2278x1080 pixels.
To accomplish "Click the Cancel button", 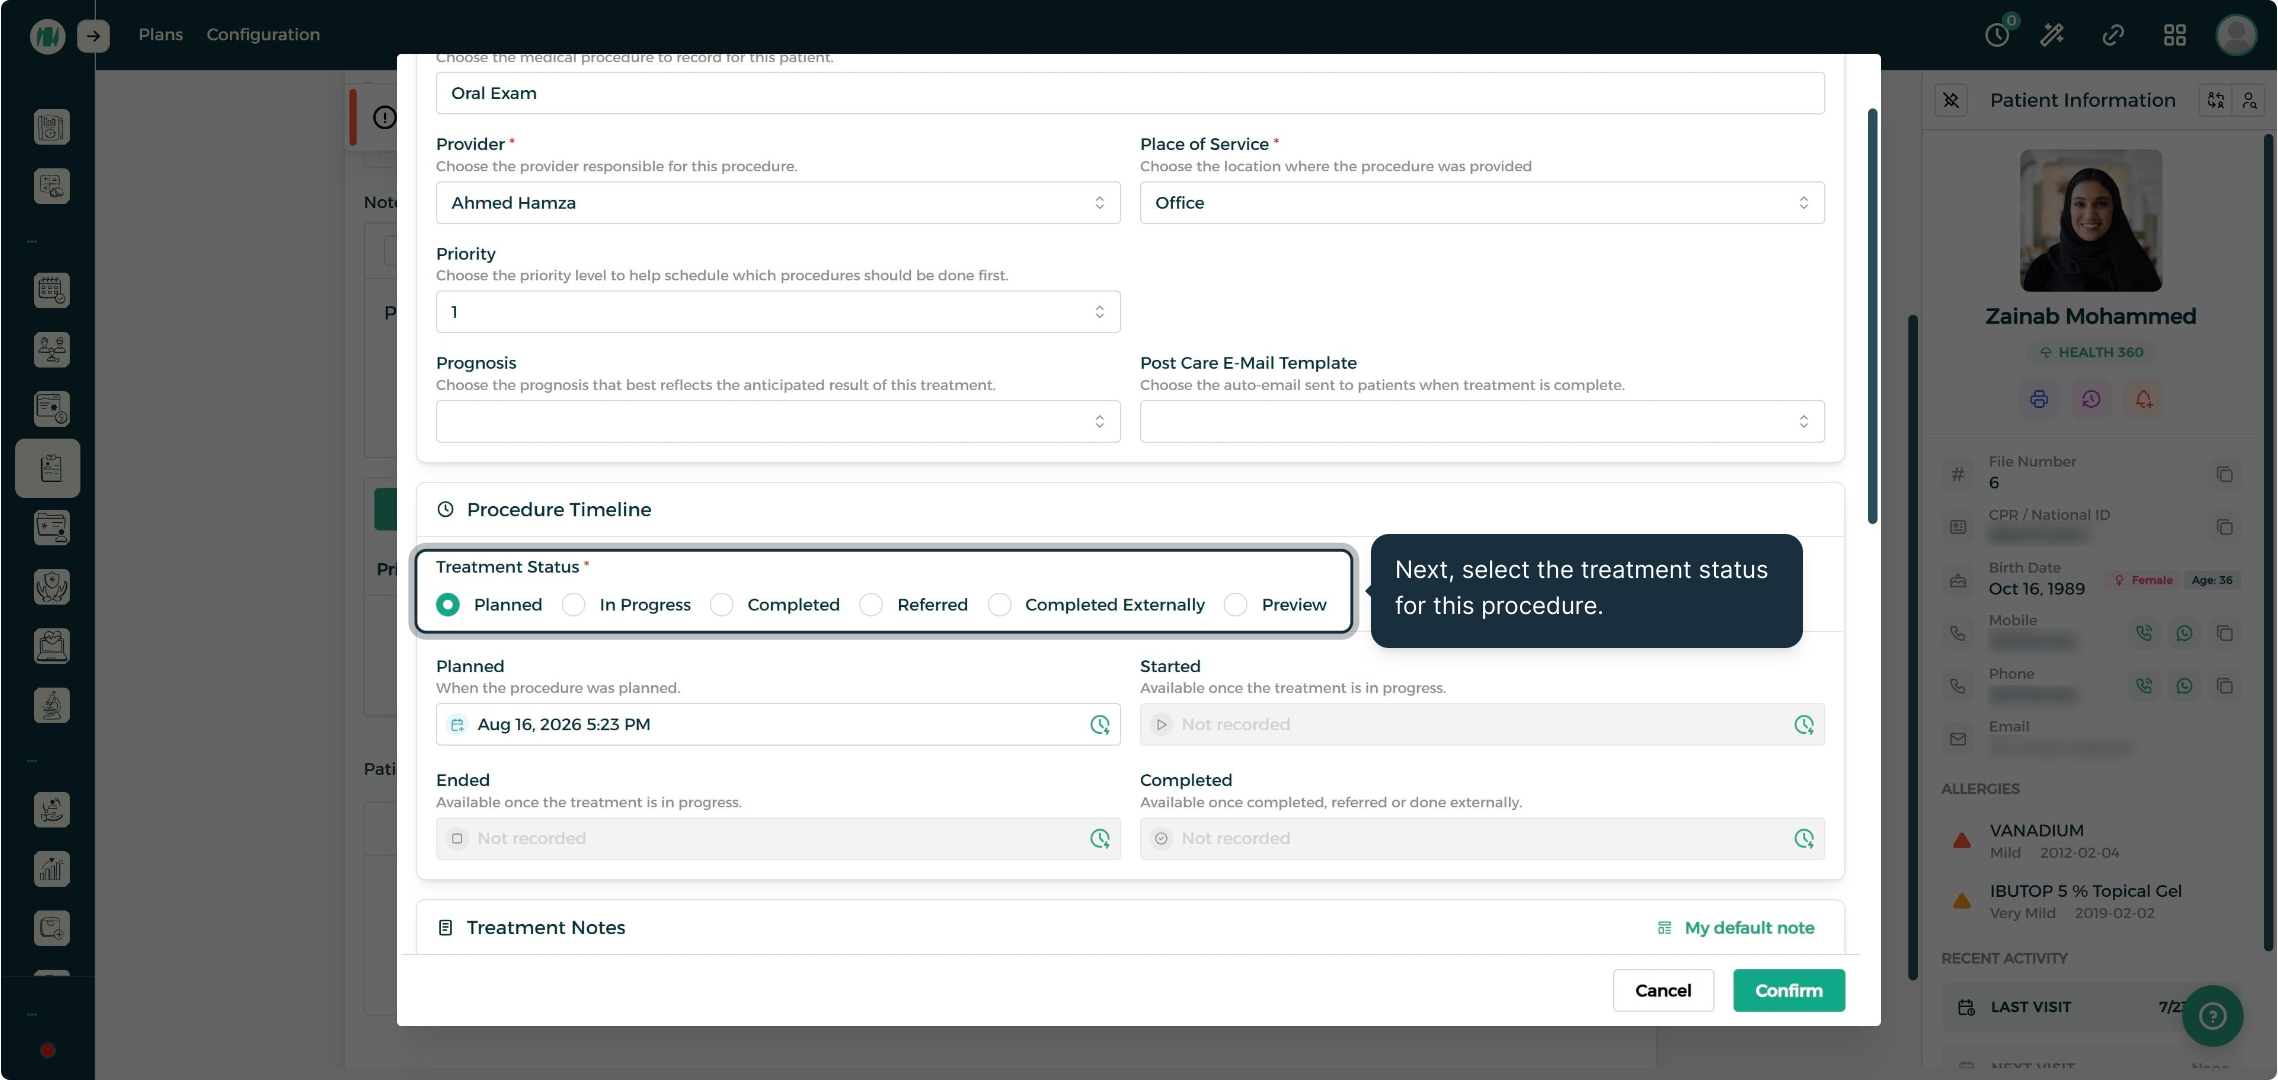I will pos(1663,991).
